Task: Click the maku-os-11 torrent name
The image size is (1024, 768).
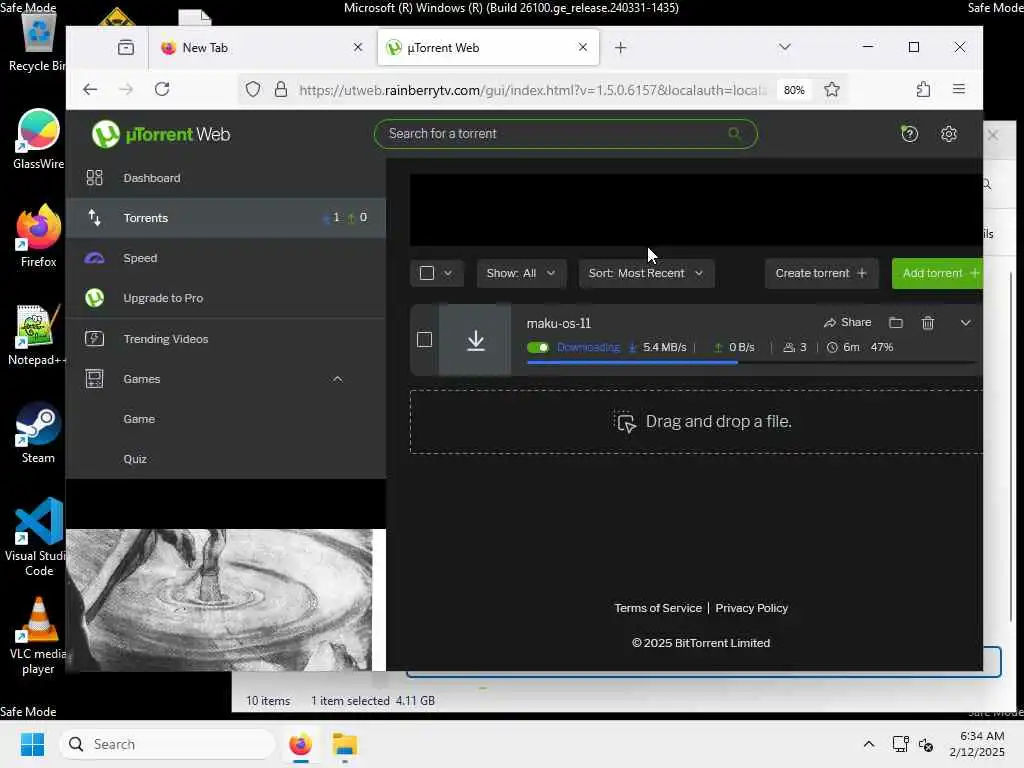Action: tap(558, 323)
